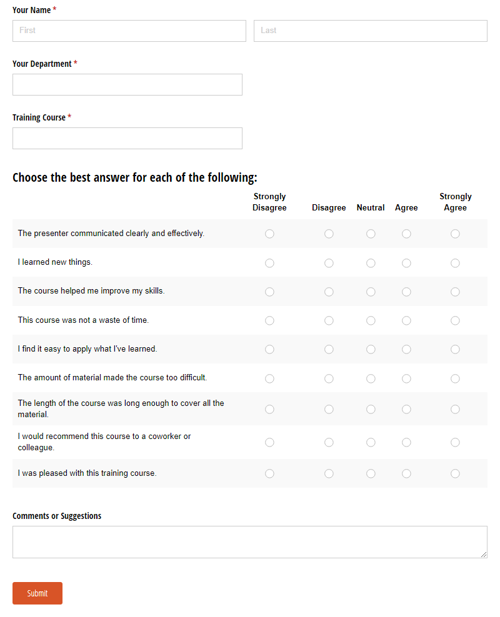Select Disagree for course not a waste of time
500x617 pixels.
[x=329, y=321]
